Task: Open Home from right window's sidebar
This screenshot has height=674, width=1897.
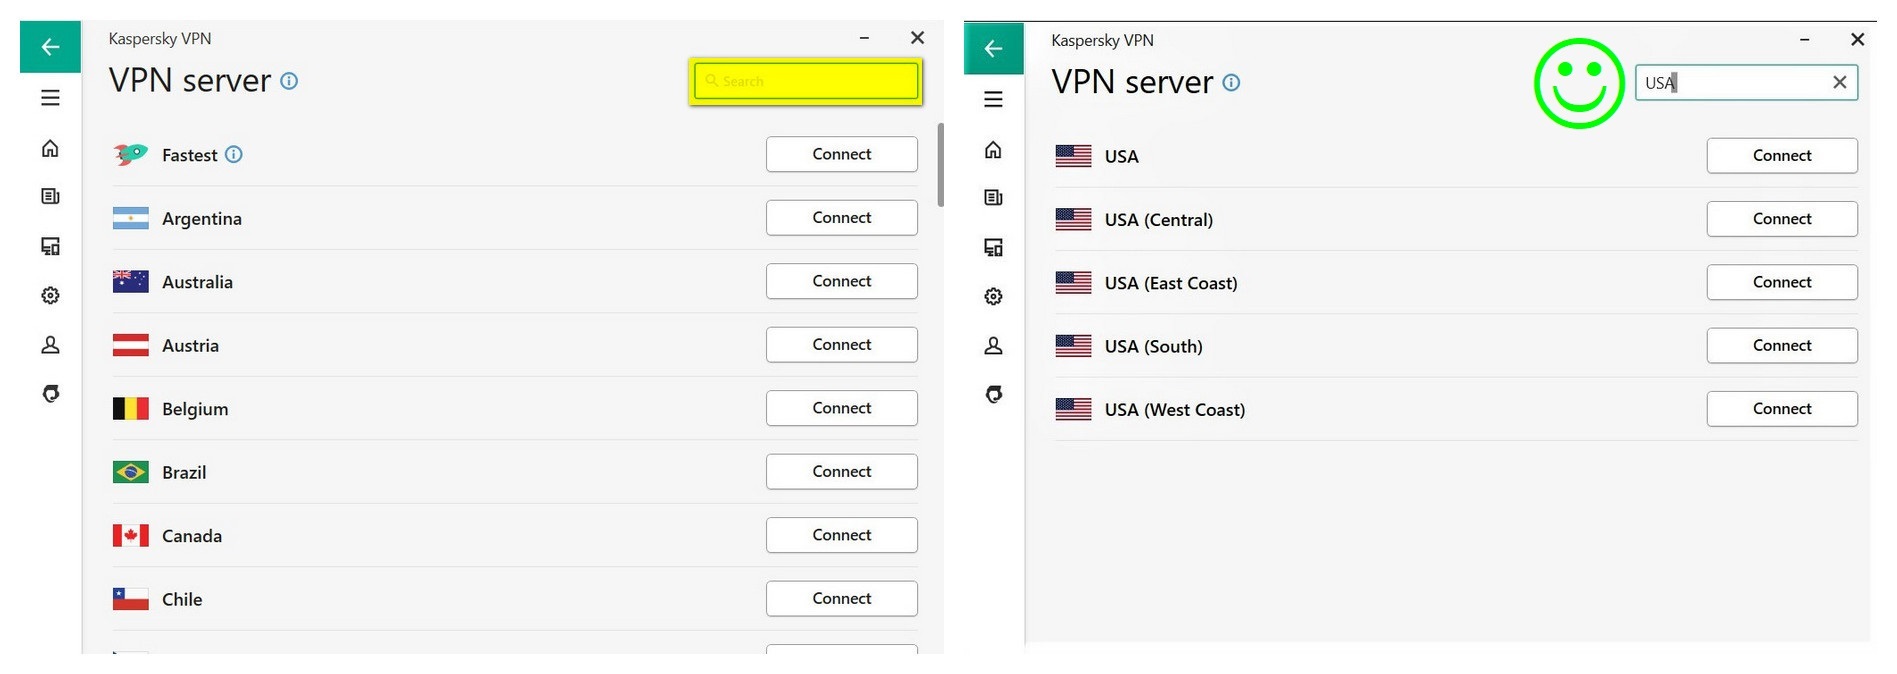Action: click(x=993, y=149)
